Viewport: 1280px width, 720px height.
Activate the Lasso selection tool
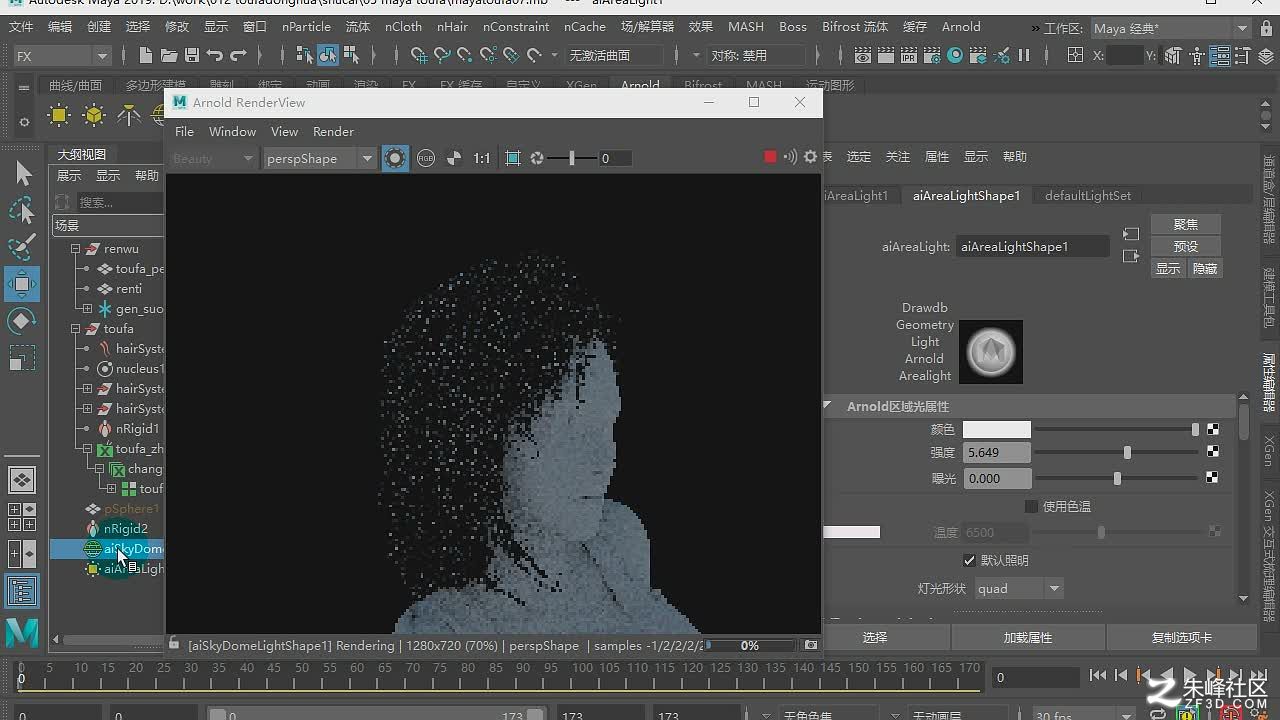point(22,210)
